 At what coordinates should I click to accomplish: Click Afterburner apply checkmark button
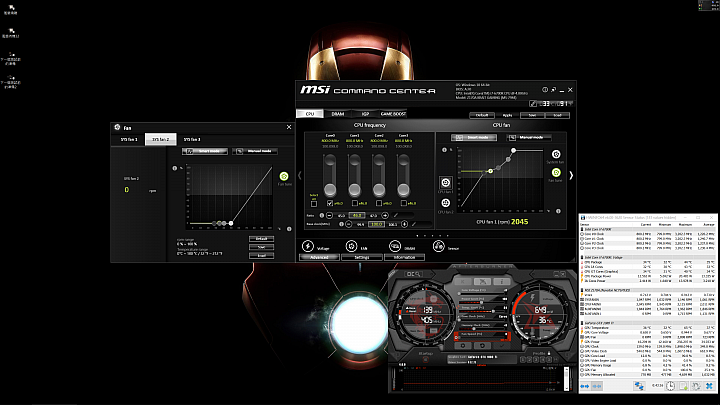coord(501,346)
